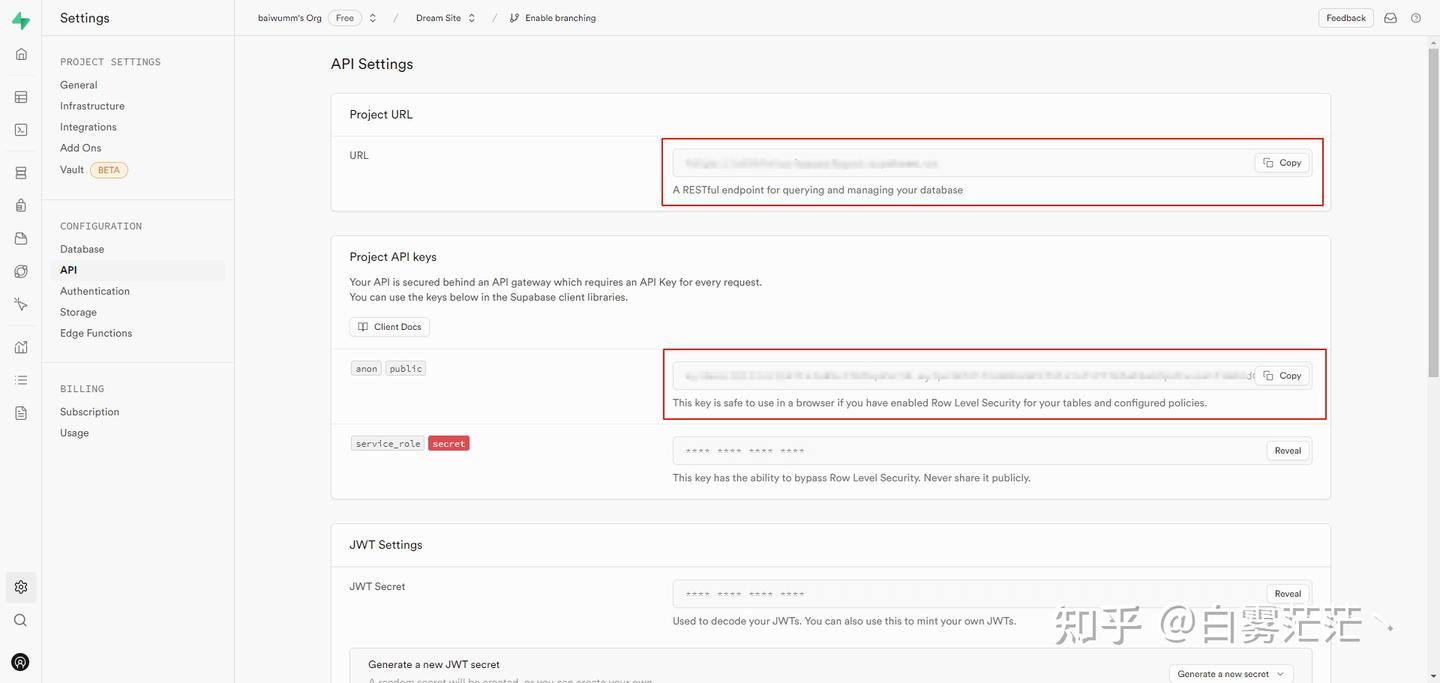Open the Database icon in sidebar
1440x683 pixels.
[21, 173]
